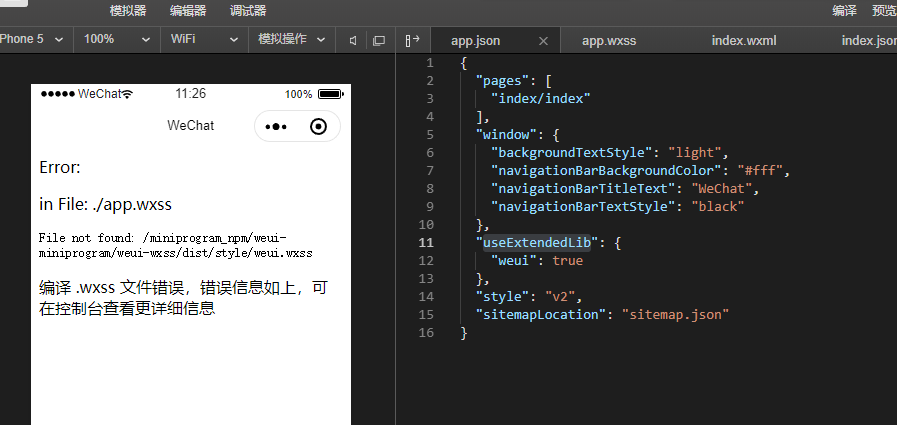Close the app.json editor tab
This screenshot has width=897, height=425.
(543, 41)
